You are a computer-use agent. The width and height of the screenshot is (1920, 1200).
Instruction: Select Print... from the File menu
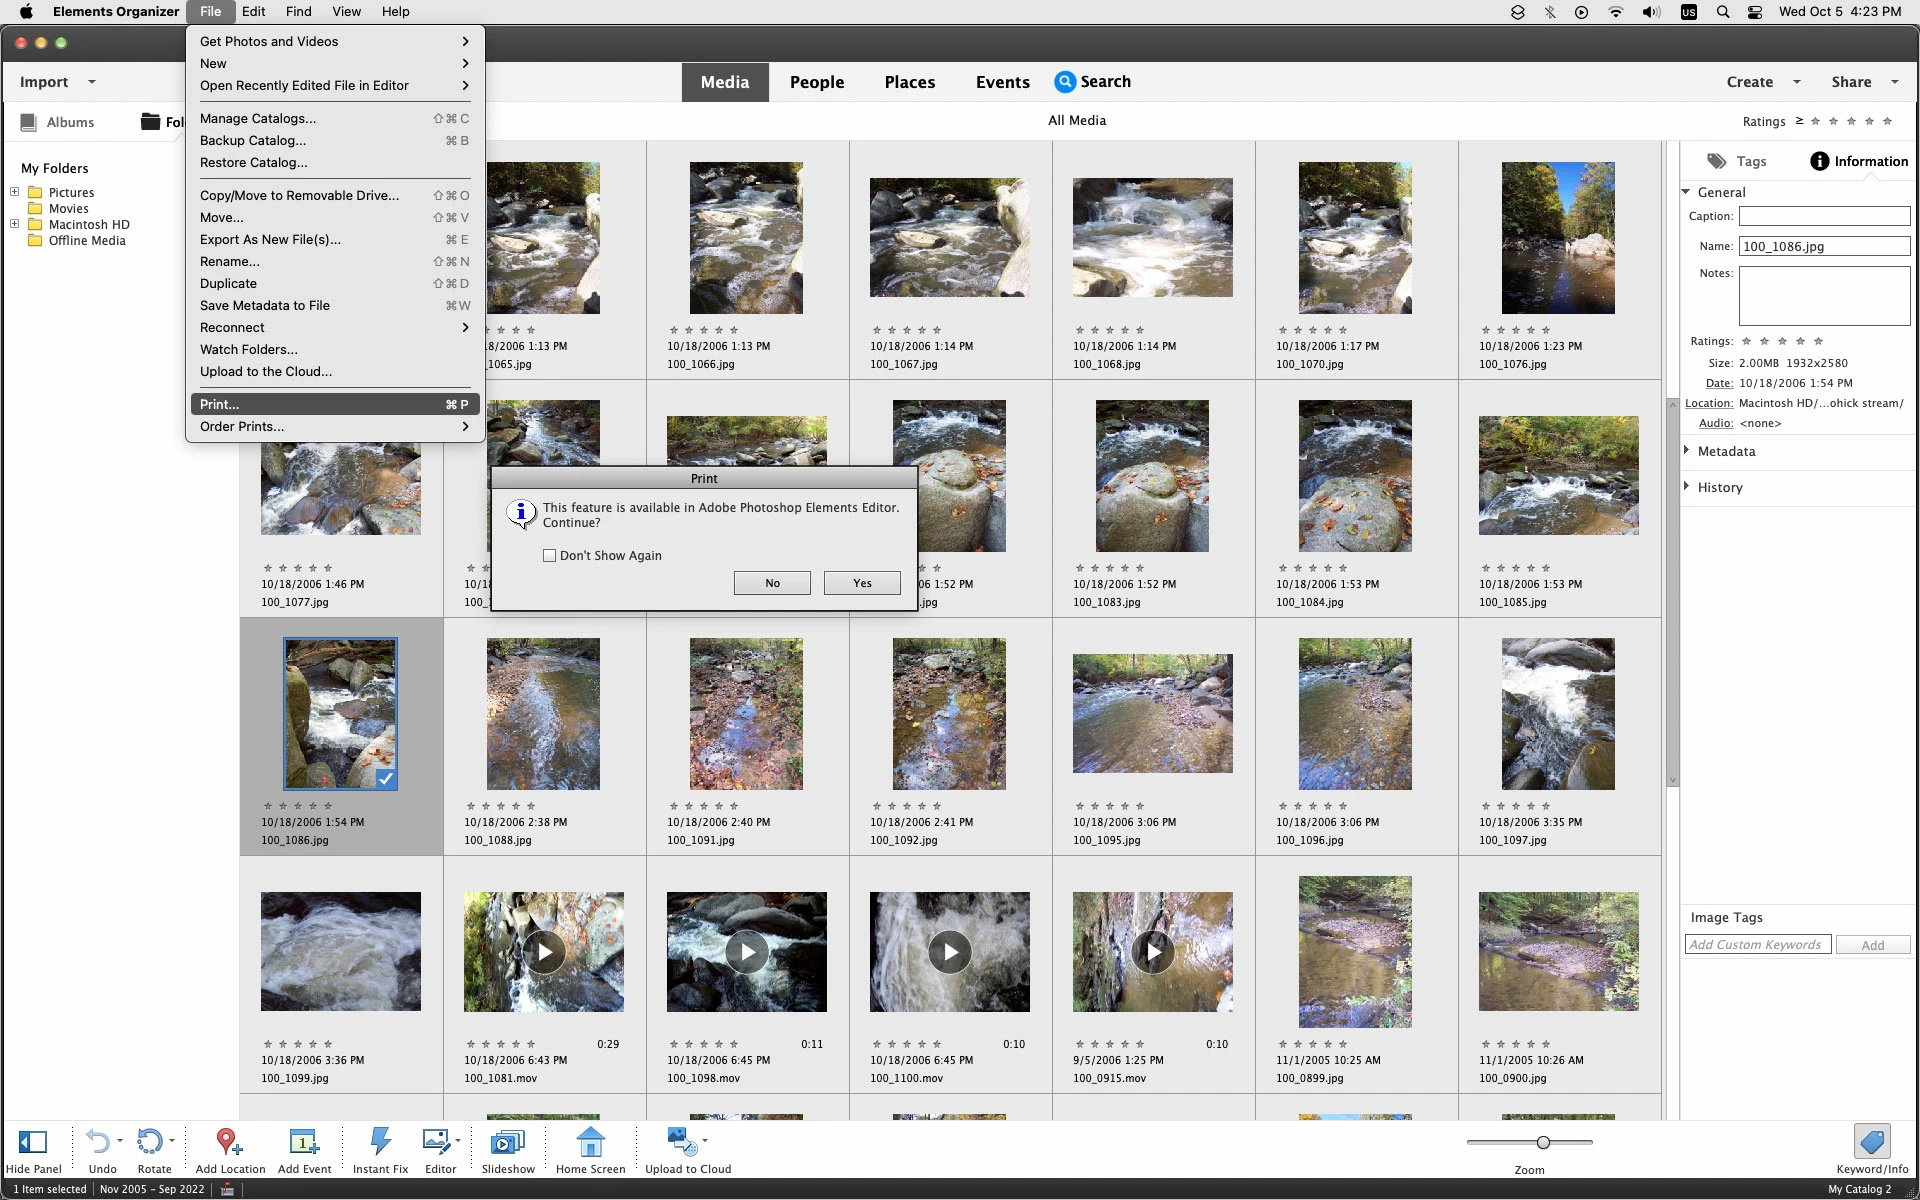[x=220, y=404]
